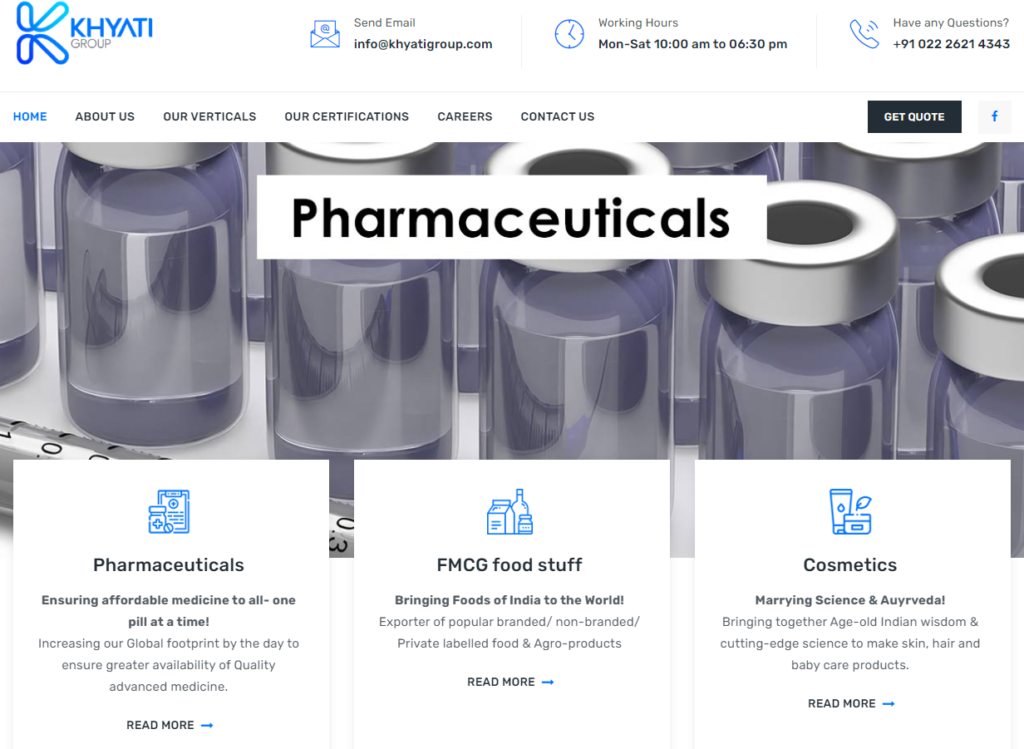Viewport: 1024px width, 749px height.
Task: Click the Pharmaceuticals hero banner title
Action: [511, 217]
